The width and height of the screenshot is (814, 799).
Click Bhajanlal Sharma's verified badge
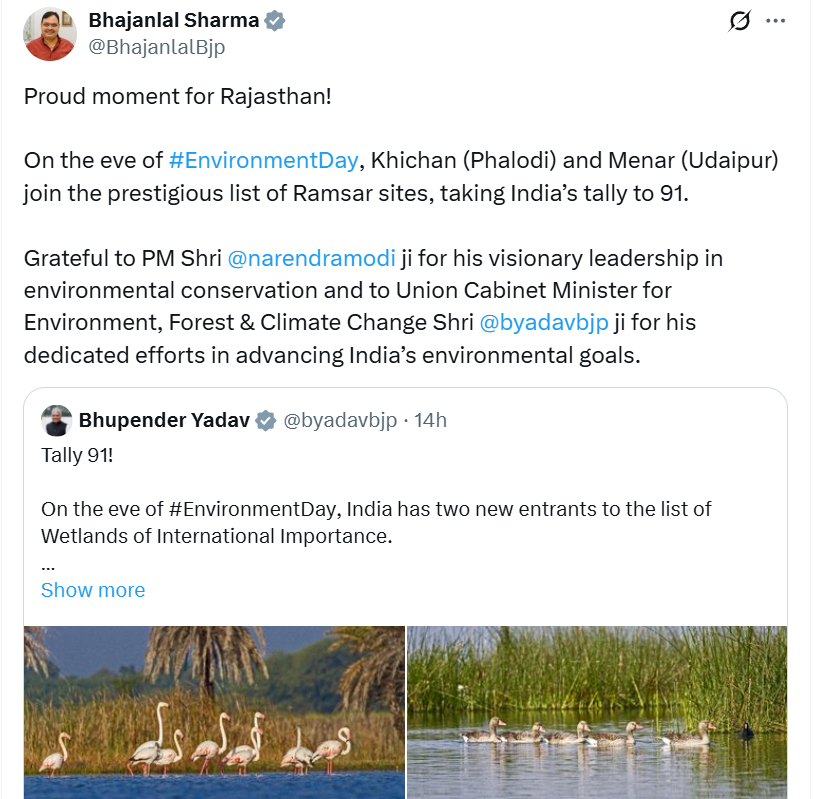(275, 21)
